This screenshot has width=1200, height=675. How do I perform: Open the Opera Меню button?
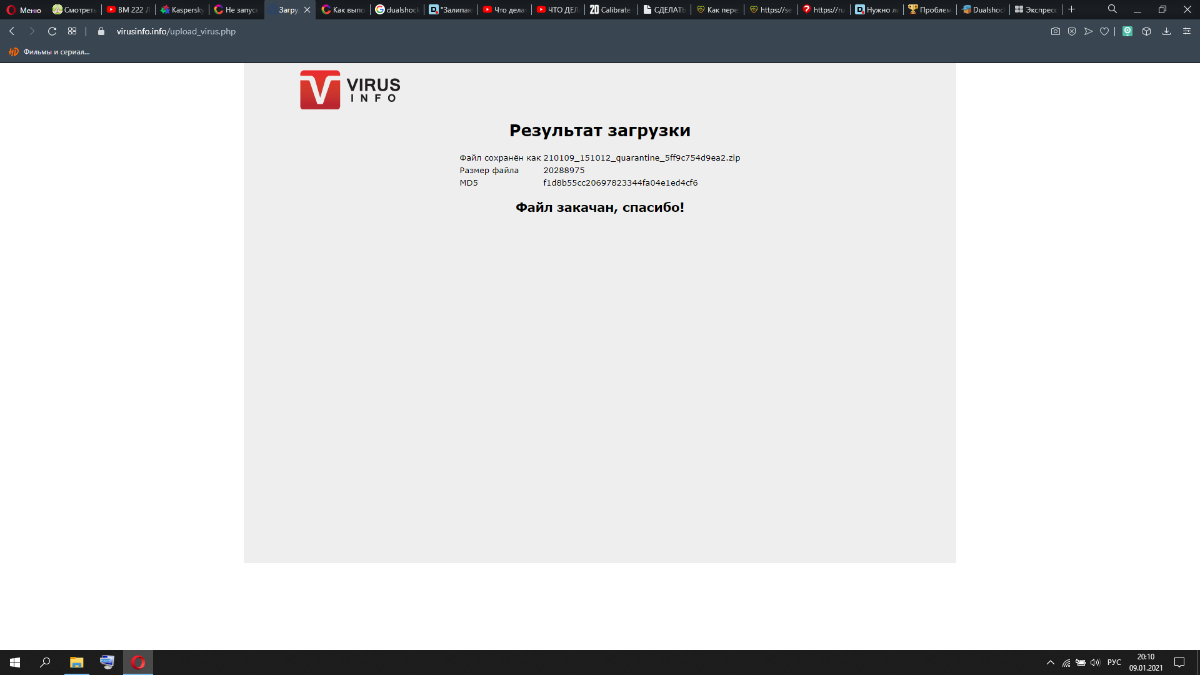point(24,9)
